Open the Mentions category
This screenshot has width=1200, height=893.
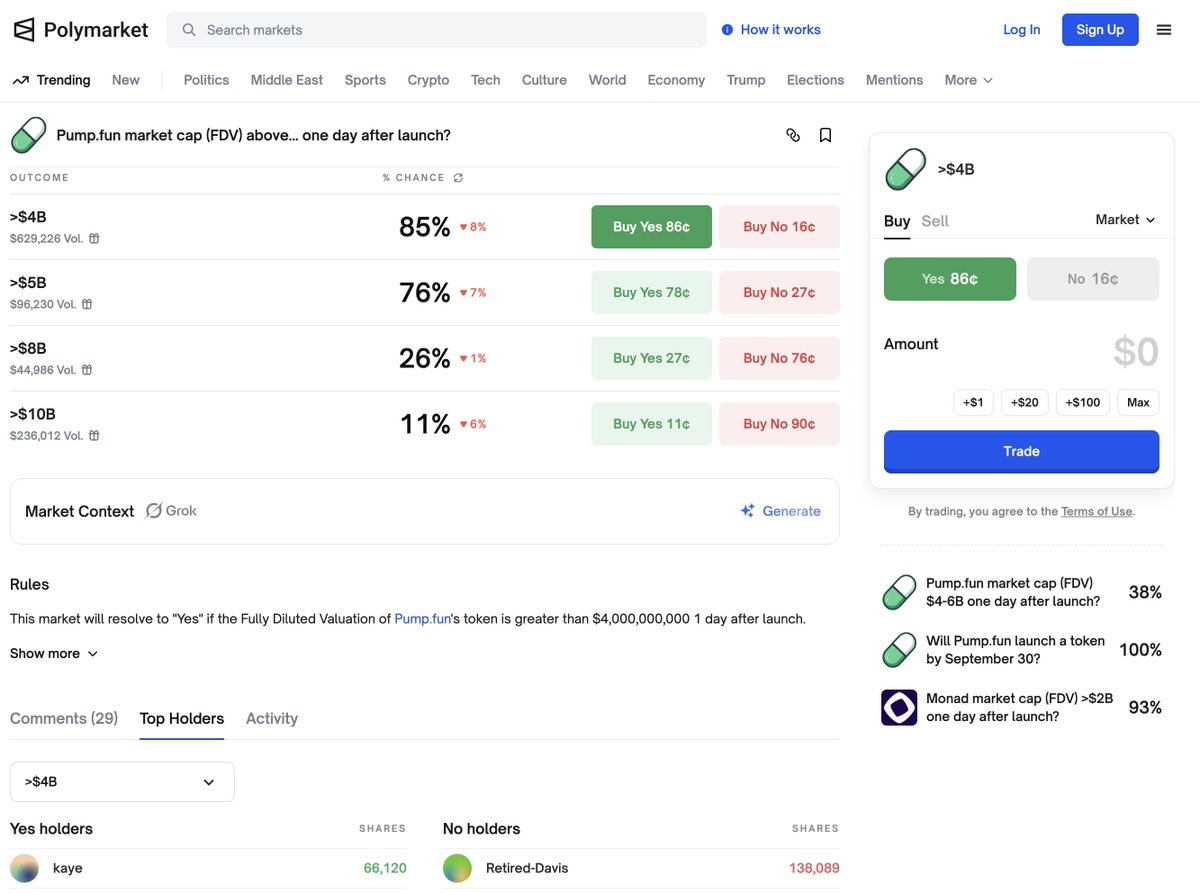894,80
